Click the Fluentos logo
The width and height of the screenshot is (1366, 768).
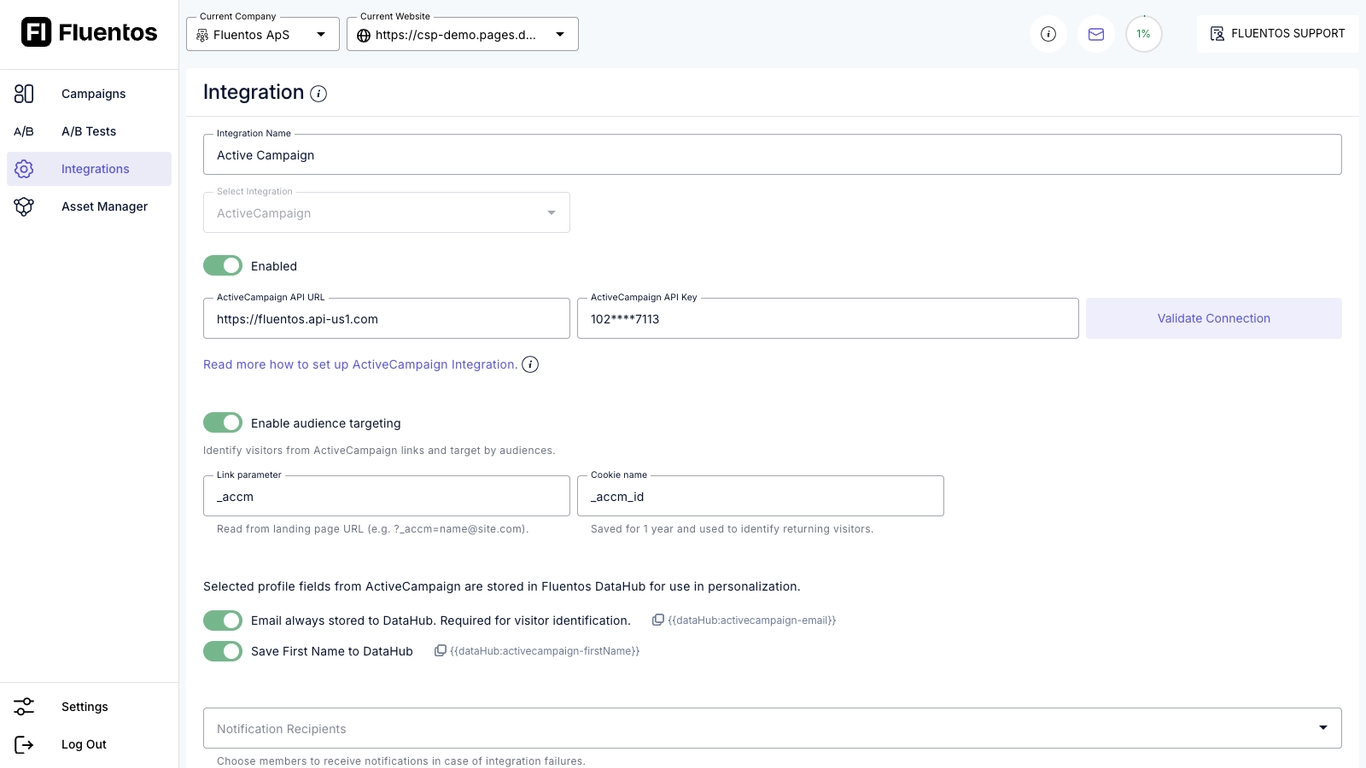[89, 32]
